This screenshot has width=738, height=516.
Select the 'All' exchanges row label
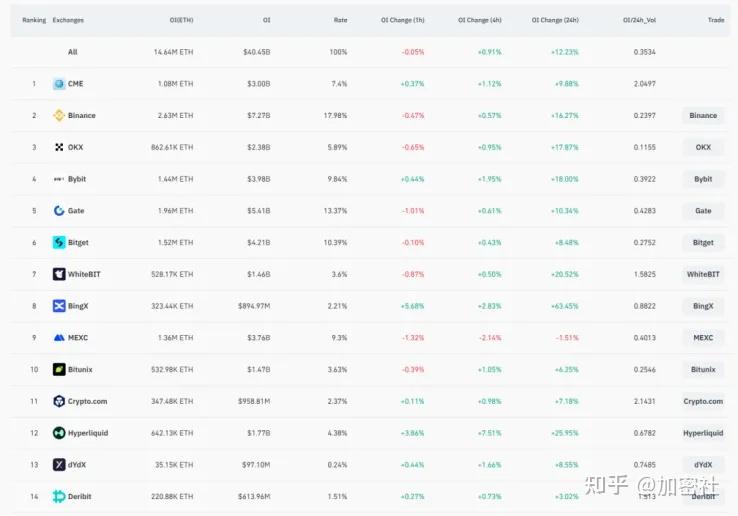[x=72, y=52]
